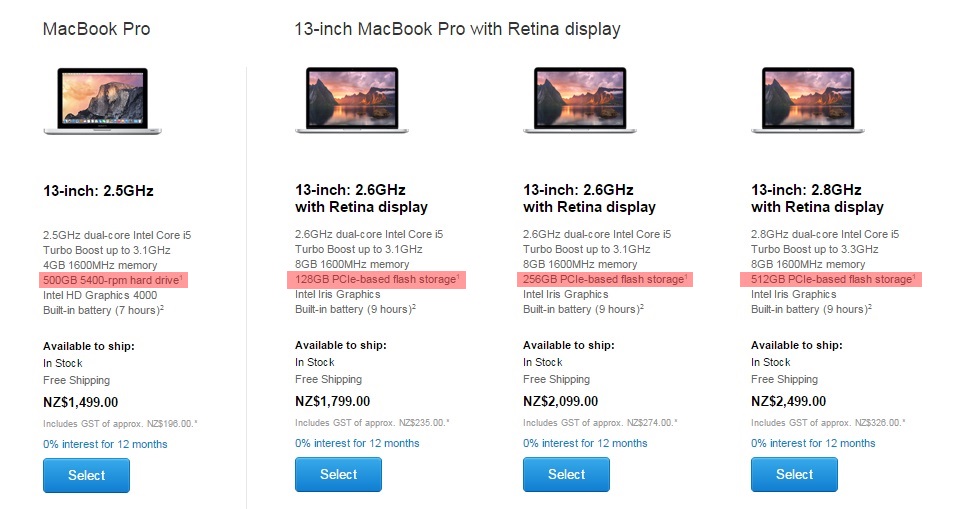Click the highlighted 256GB PCIe-based flash storage text
The image size is (973, 509).
(x=603, y=279)
